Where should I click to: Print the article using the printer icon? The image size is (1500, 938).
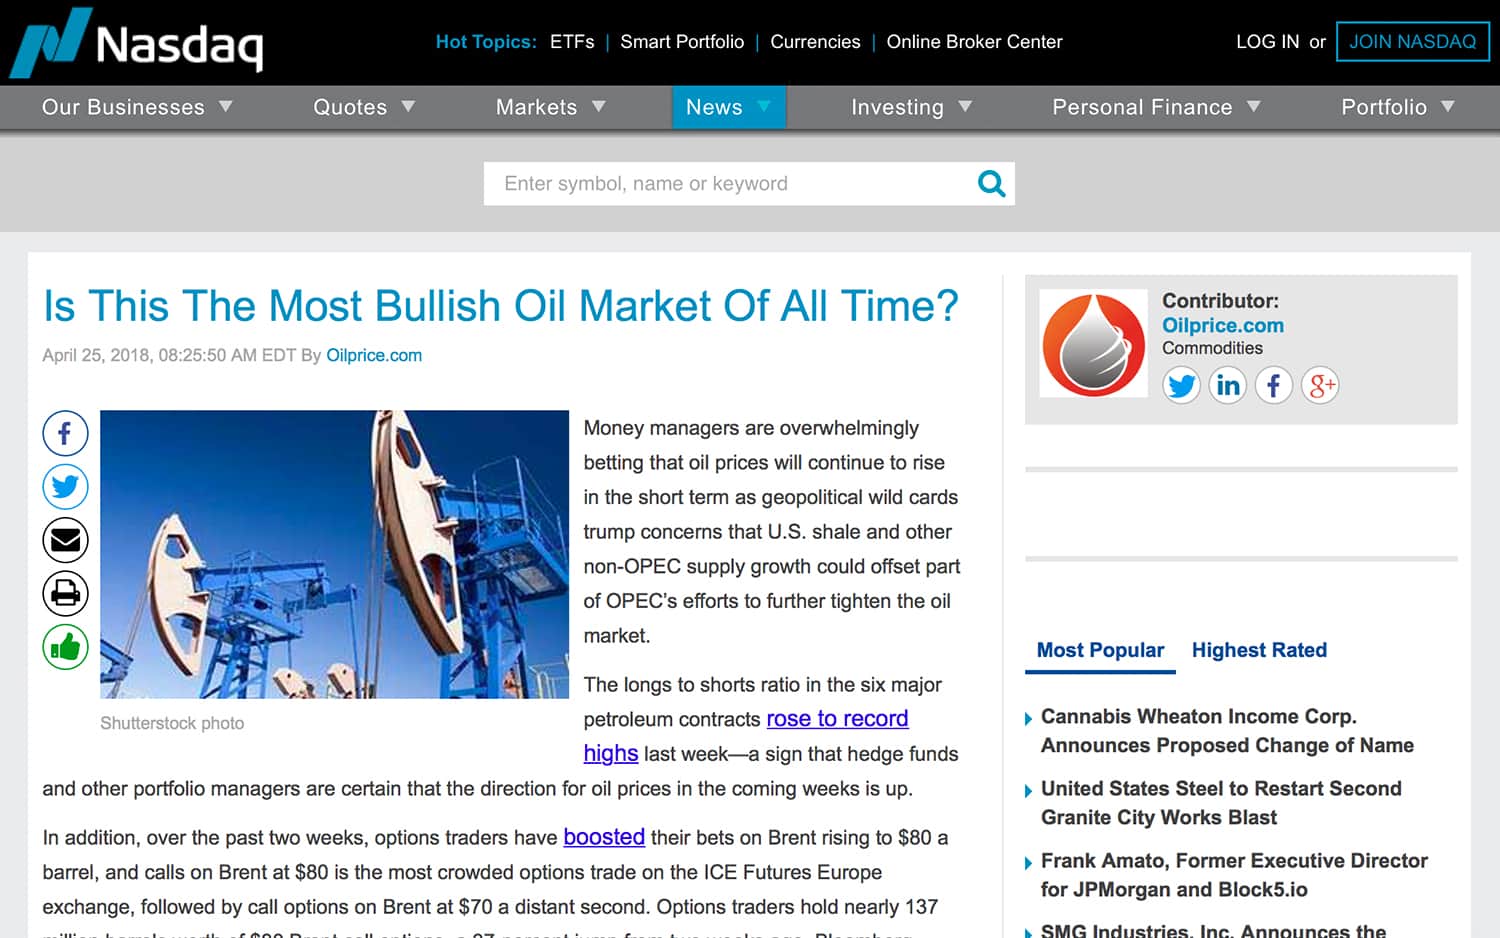click(x=65, y=593)
